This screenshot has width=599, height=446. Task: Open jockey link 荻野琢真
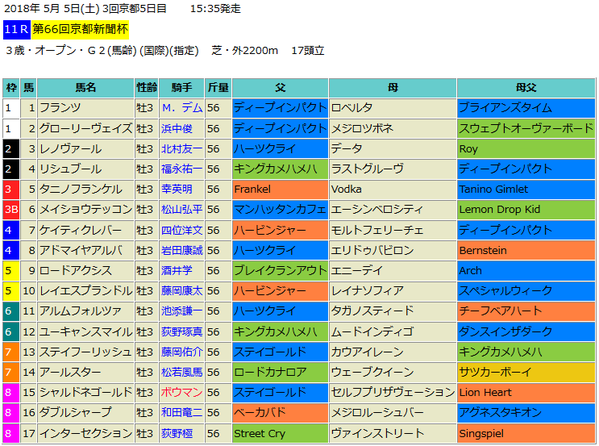[x=182, y=332]
